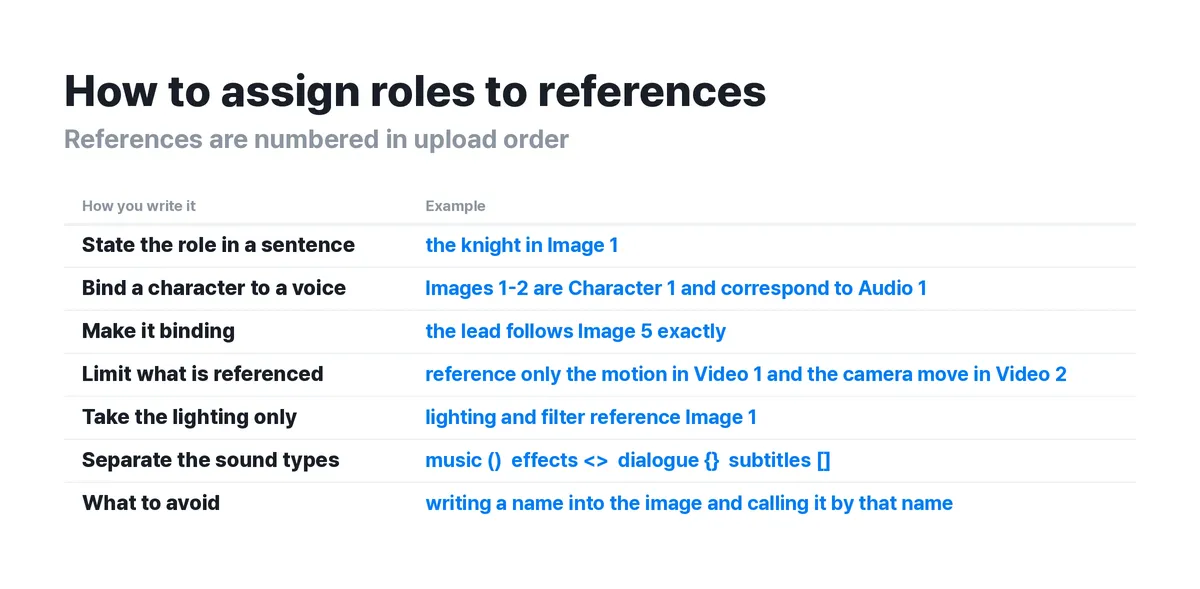Screen dimensions: 1200x589
Task: Click the 'Example' column header
Action: click(455, 206)
